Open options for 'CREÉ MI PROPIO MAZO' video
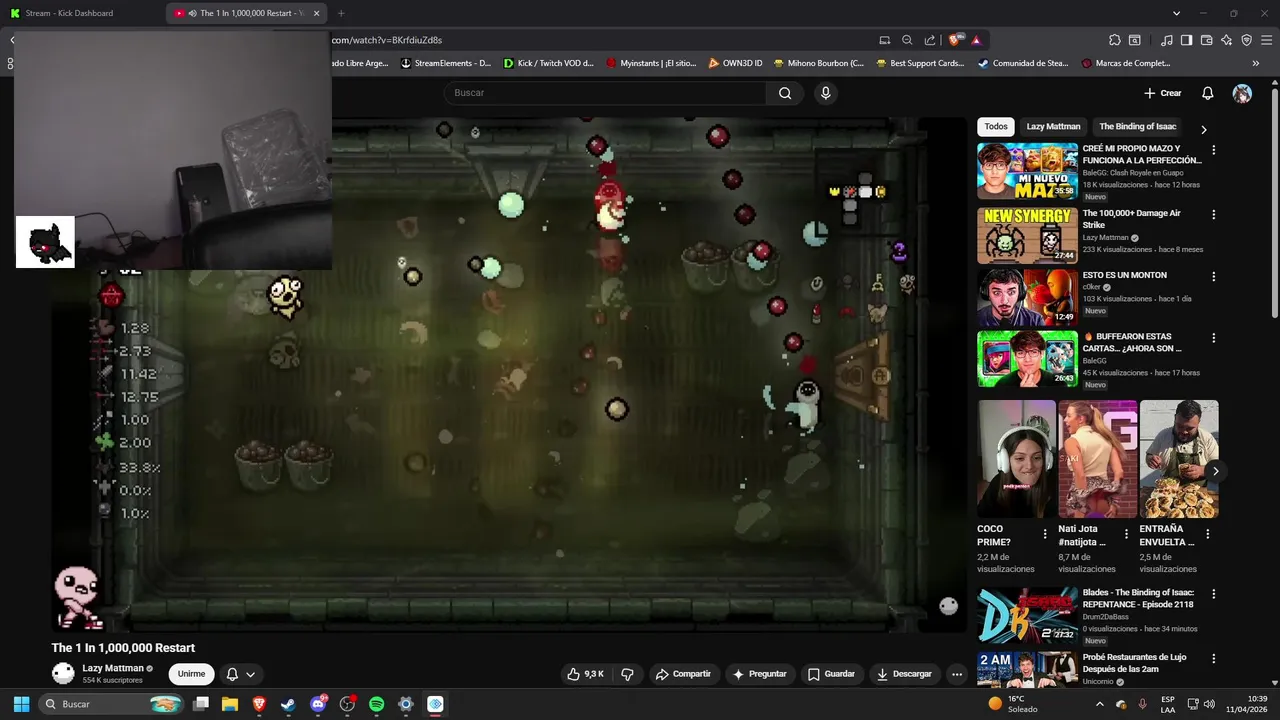The width and height of the screenshot is (1280, 720). click(x=1214, y=150)
